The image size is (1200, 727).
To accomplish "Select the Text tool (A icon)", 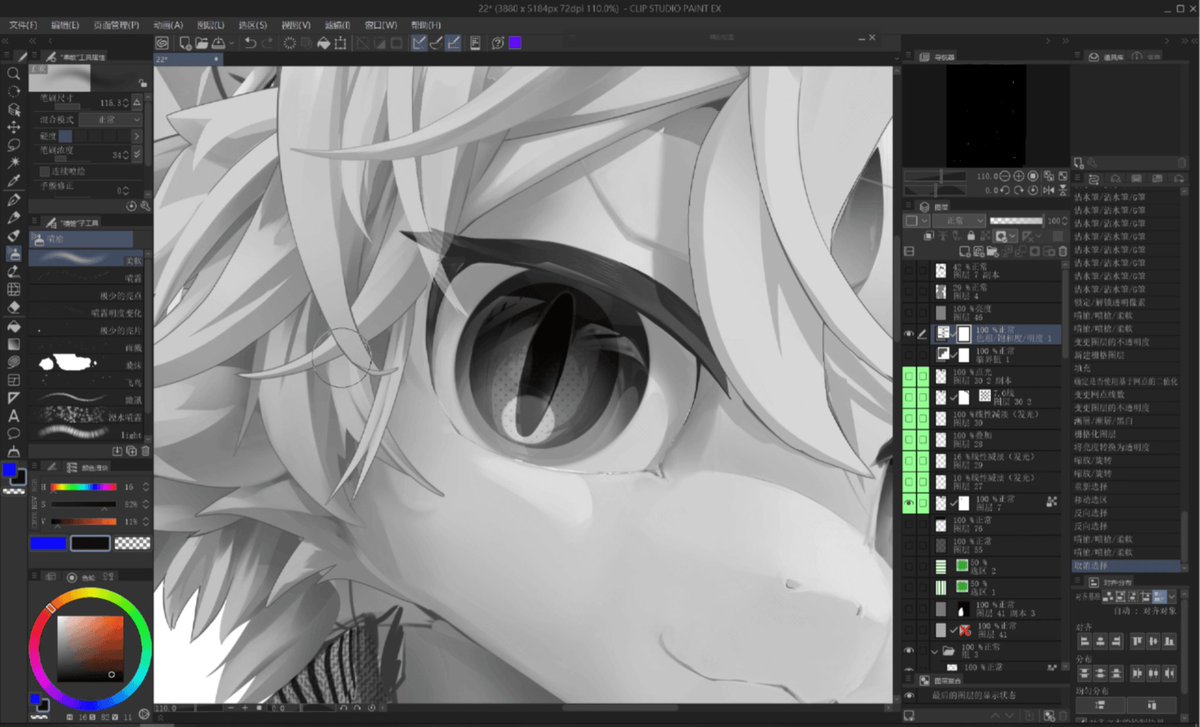I will (x=14, y=415).
